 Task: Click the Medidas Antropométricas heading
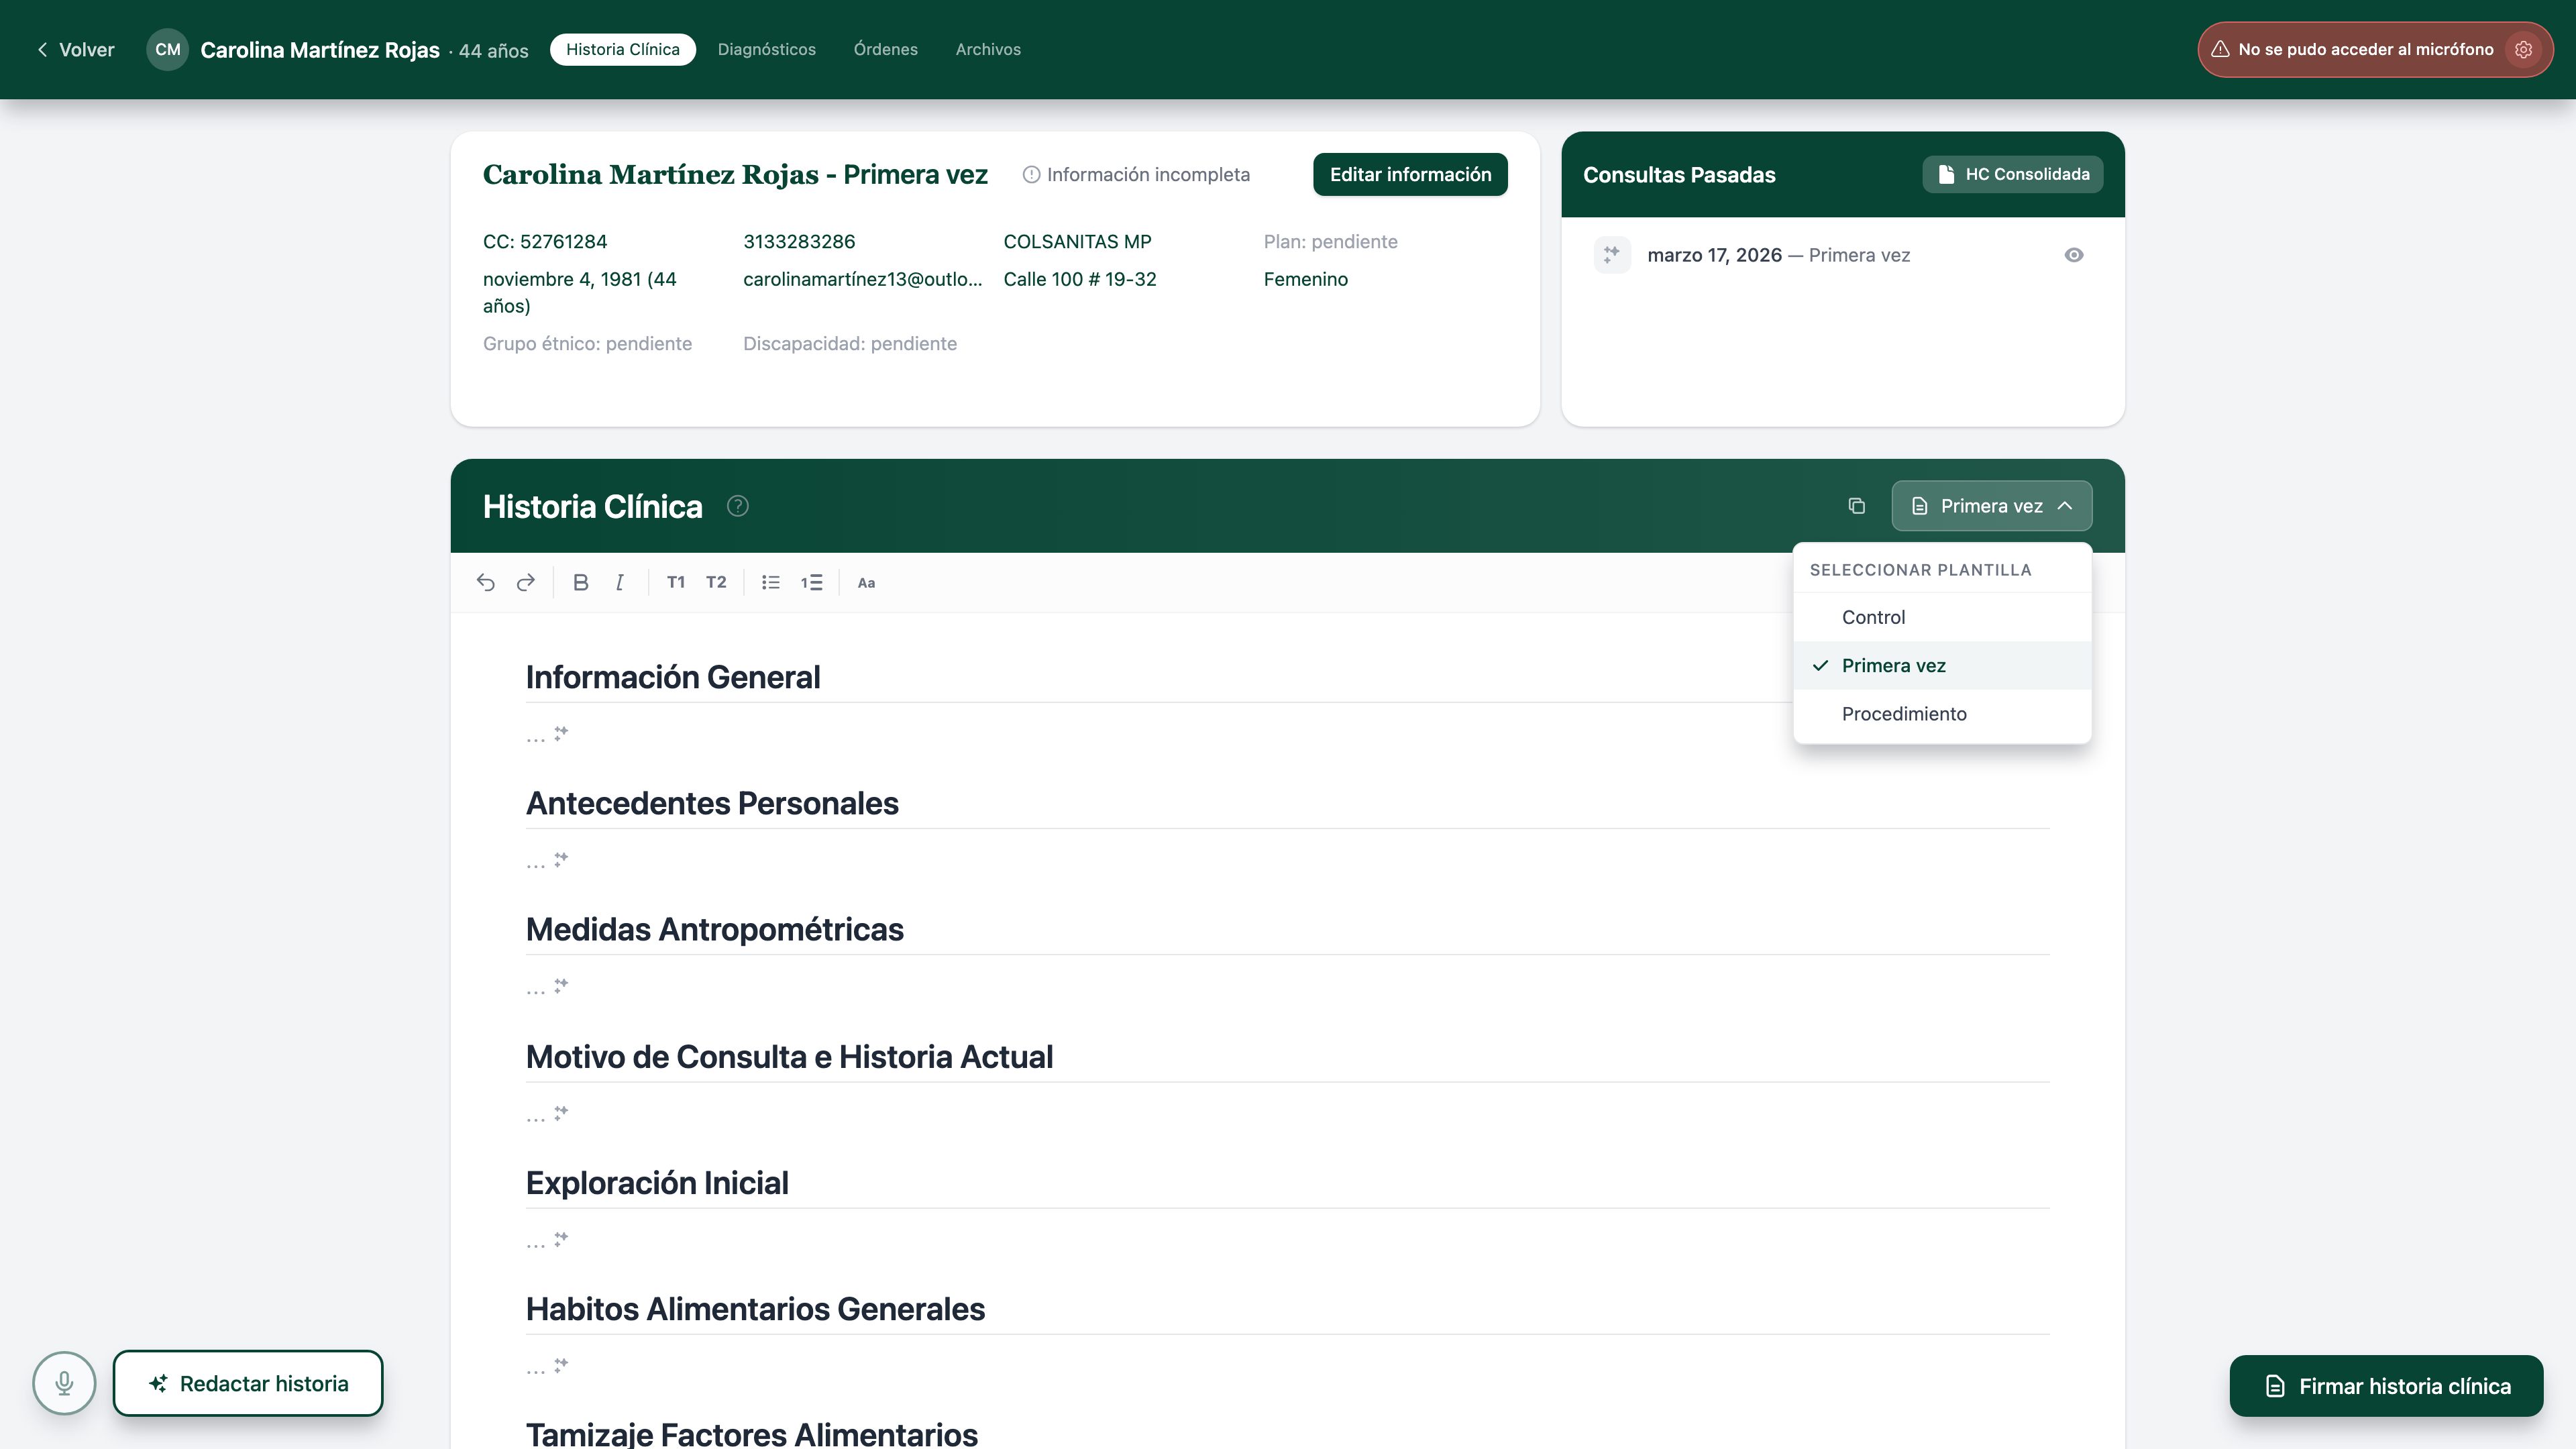pos(714,930)
